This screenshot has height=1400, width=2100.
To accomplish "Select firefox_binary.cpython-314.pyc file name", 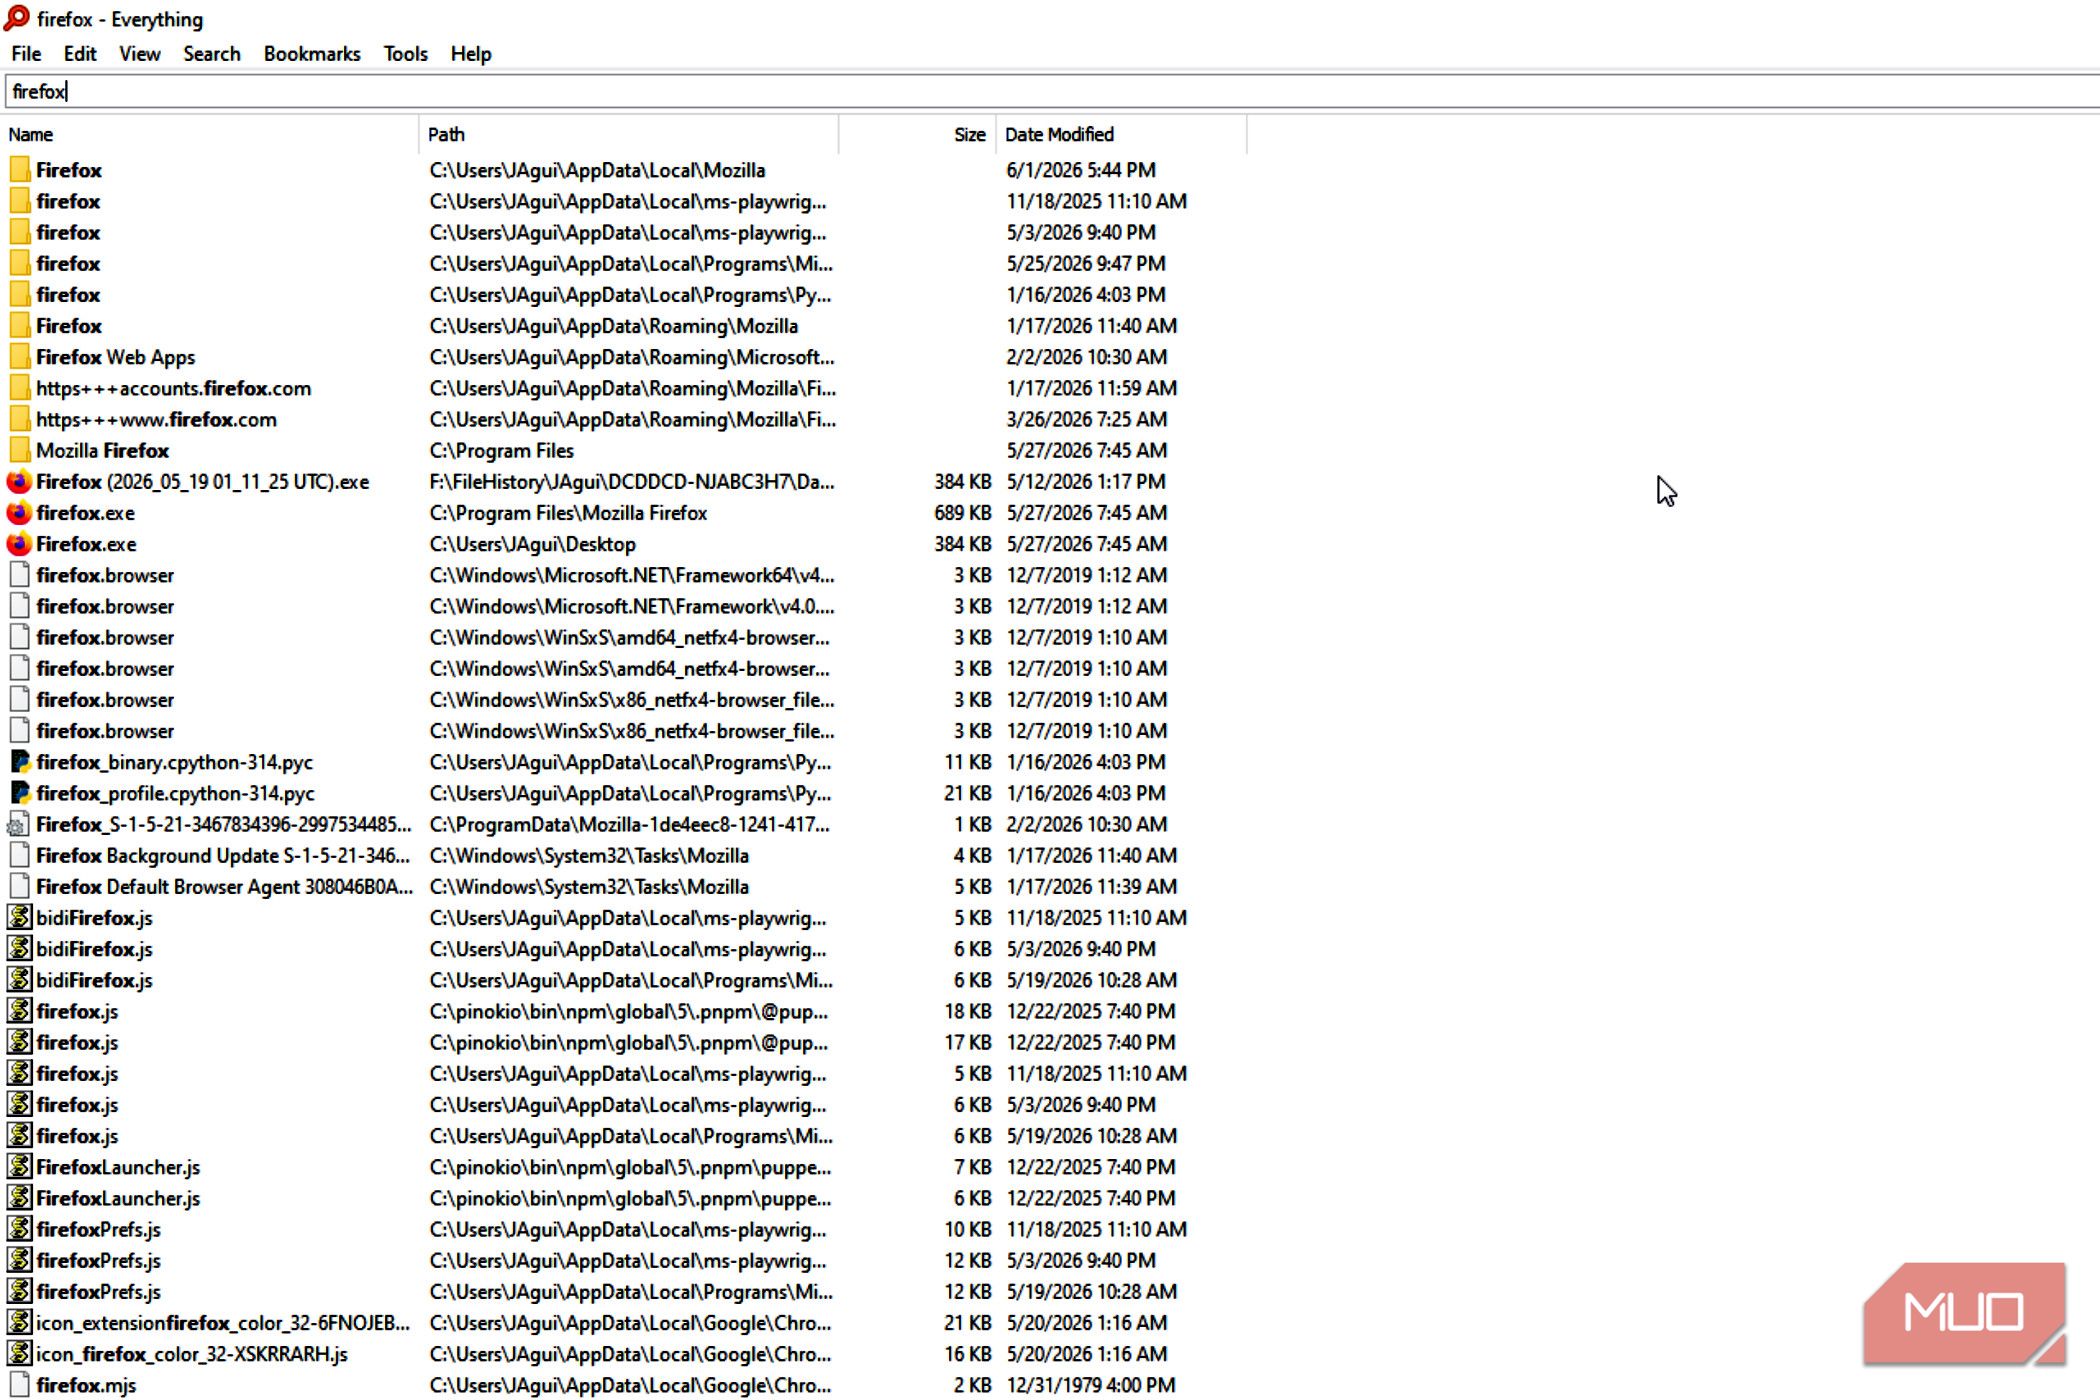I will pyautogui.click(x=175, y=762).
